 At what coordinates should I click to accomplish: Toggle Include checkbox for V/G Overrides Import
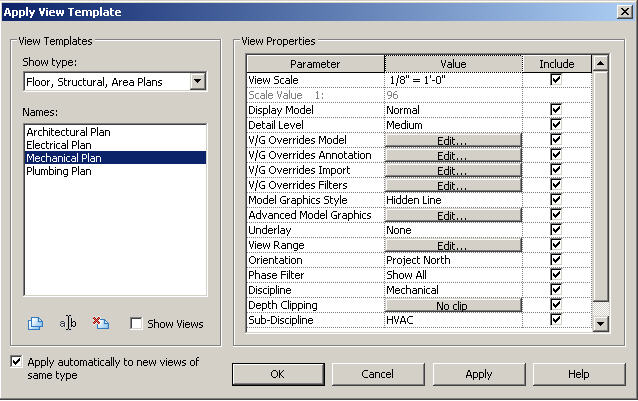pos(556,170)
